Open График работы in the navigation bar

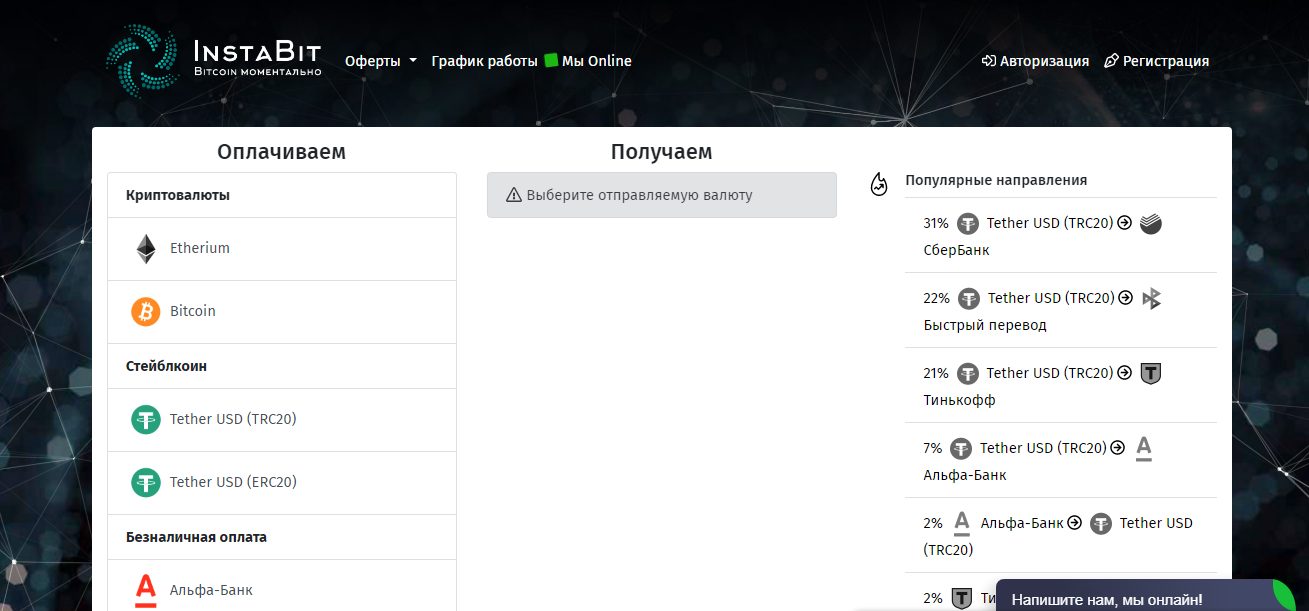tap(485, 61)
